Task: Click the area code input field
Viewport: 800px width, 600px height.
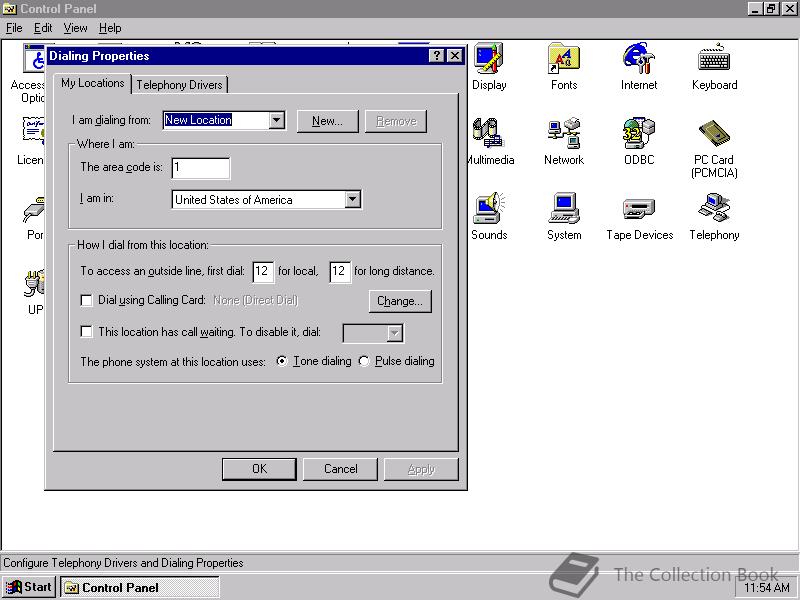Action: tap(201, 168)
